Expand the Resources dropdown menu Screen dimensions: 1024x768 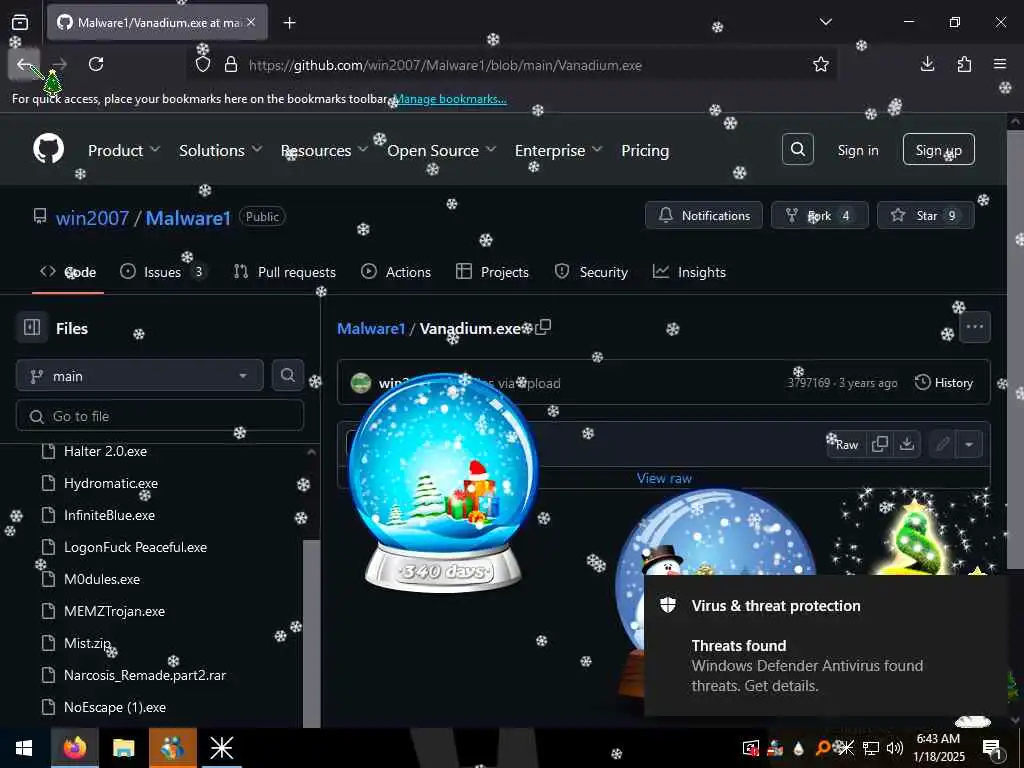point(325,150)
